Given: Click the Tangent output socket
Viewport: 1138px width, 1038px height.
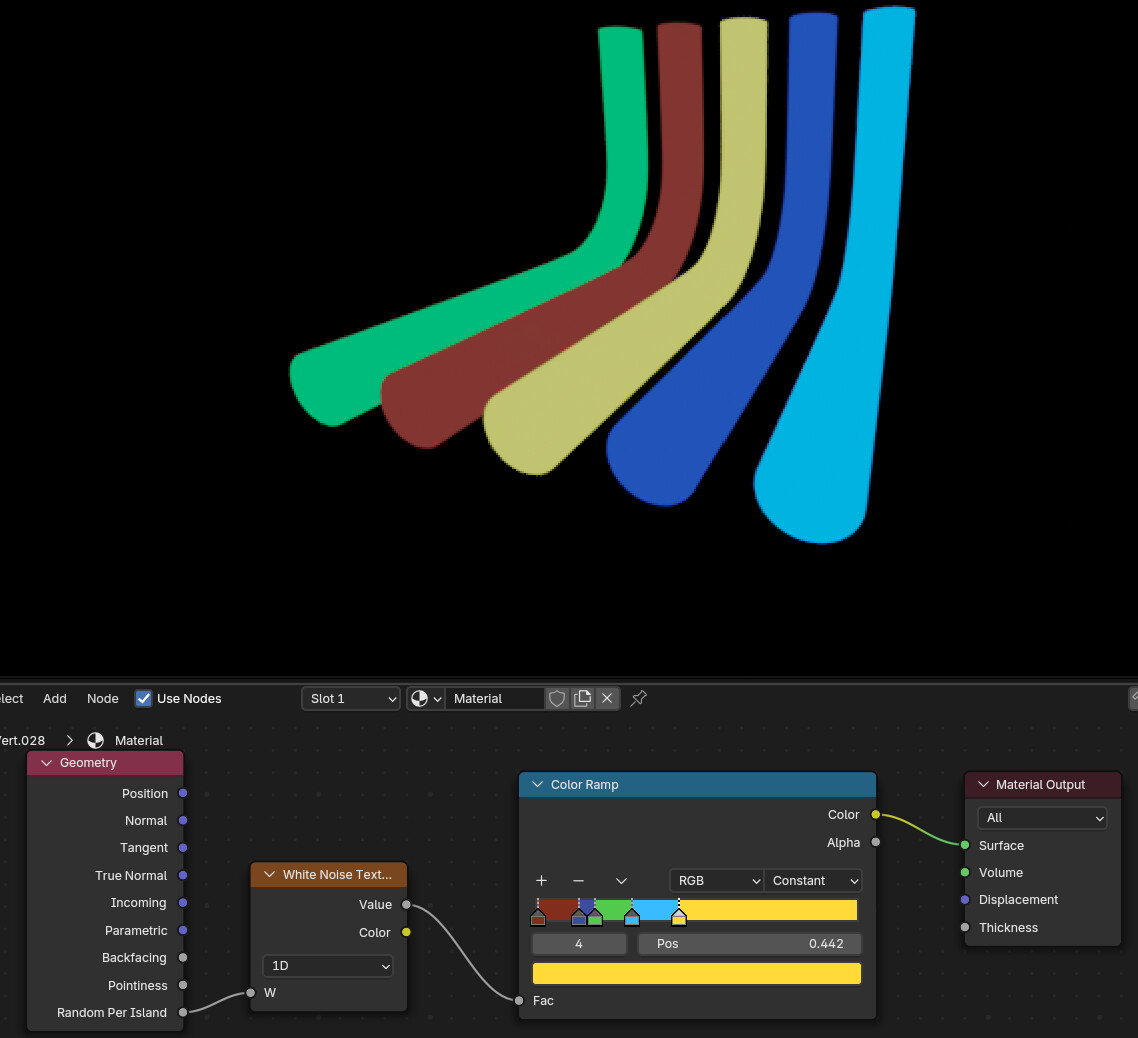Looking at the screenshot, I should (183, 848).
